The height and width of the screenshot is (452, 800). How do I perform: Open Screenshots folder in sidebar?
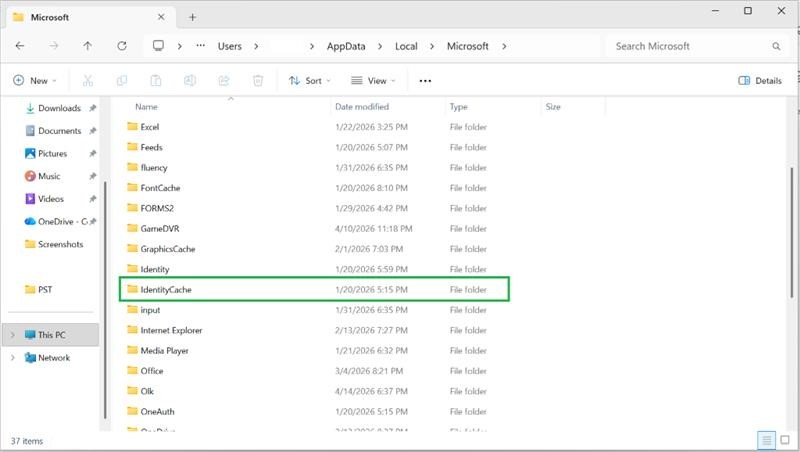coord(60,244)
